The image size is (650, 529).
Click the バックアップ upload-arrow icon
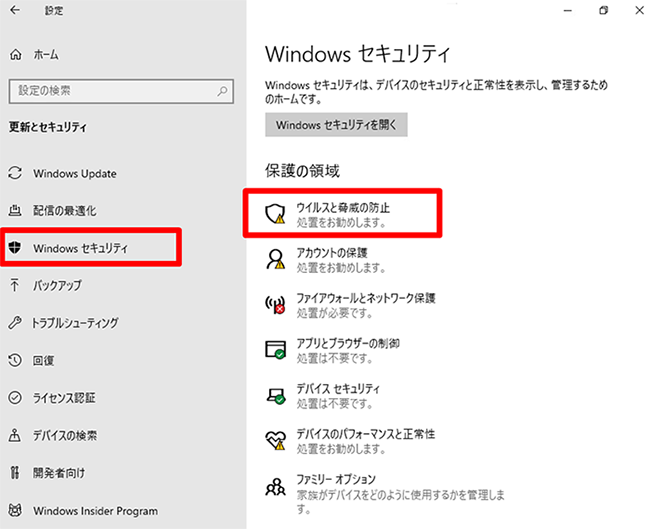pyautogui.click(x=15, y=285)
